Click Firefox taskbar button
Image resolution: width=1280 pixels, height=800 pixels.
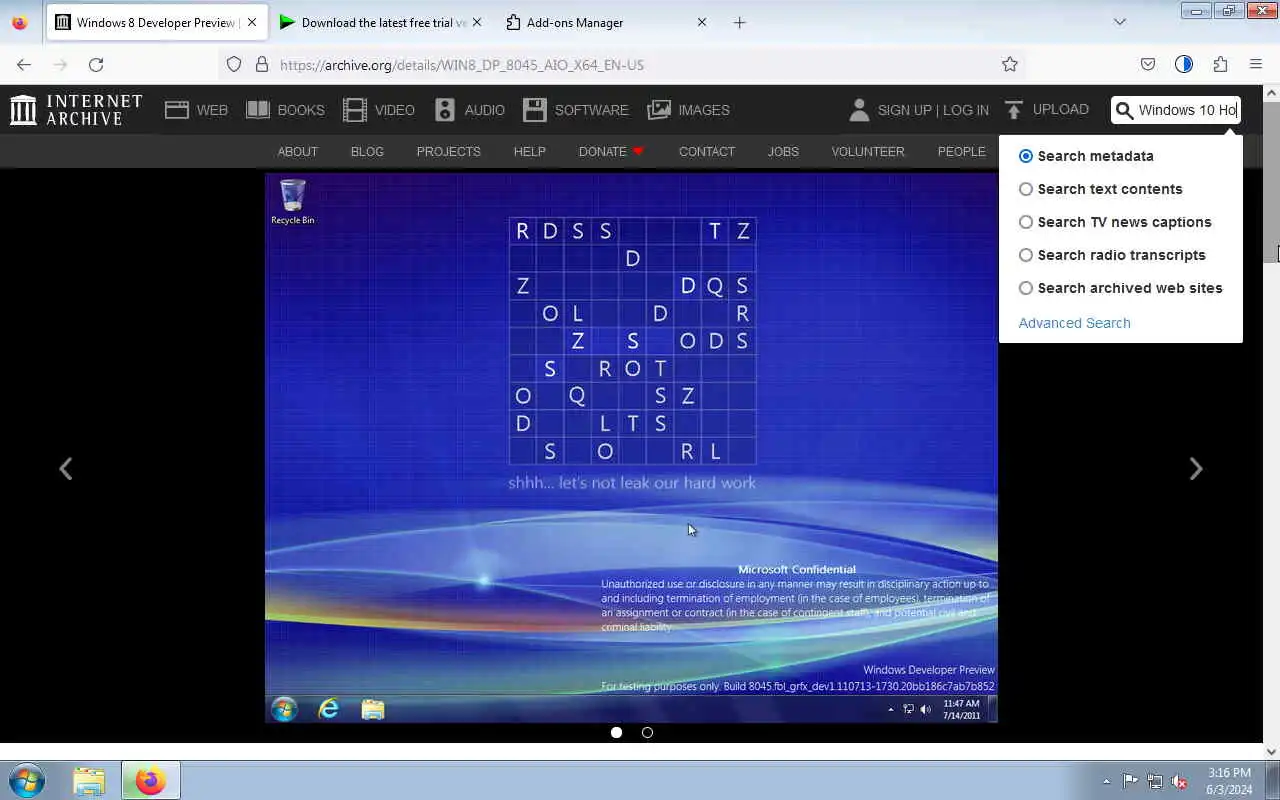[x=150, y=780]
